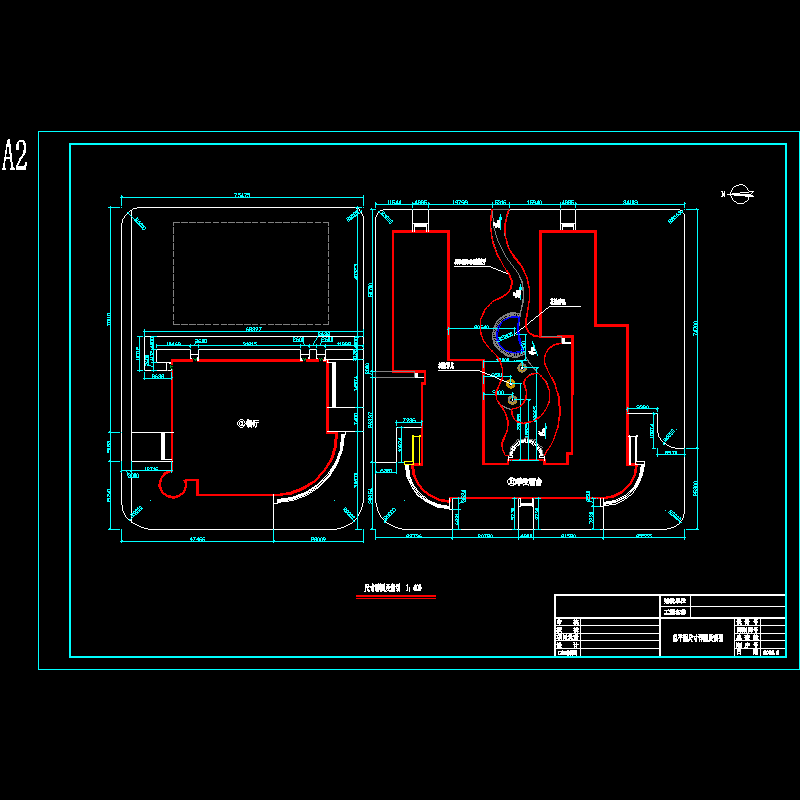The image size is (800, 800).
Task: Click the small red circle on left building
Action: pos(178,486)
